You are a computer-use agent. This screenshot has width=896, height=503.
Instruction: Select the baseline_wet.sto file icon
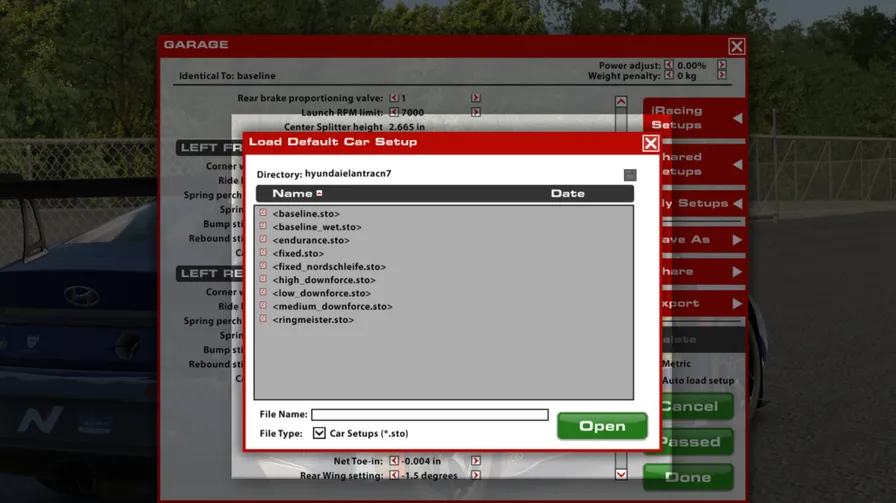pyautogui.click(x=263, y=226)
